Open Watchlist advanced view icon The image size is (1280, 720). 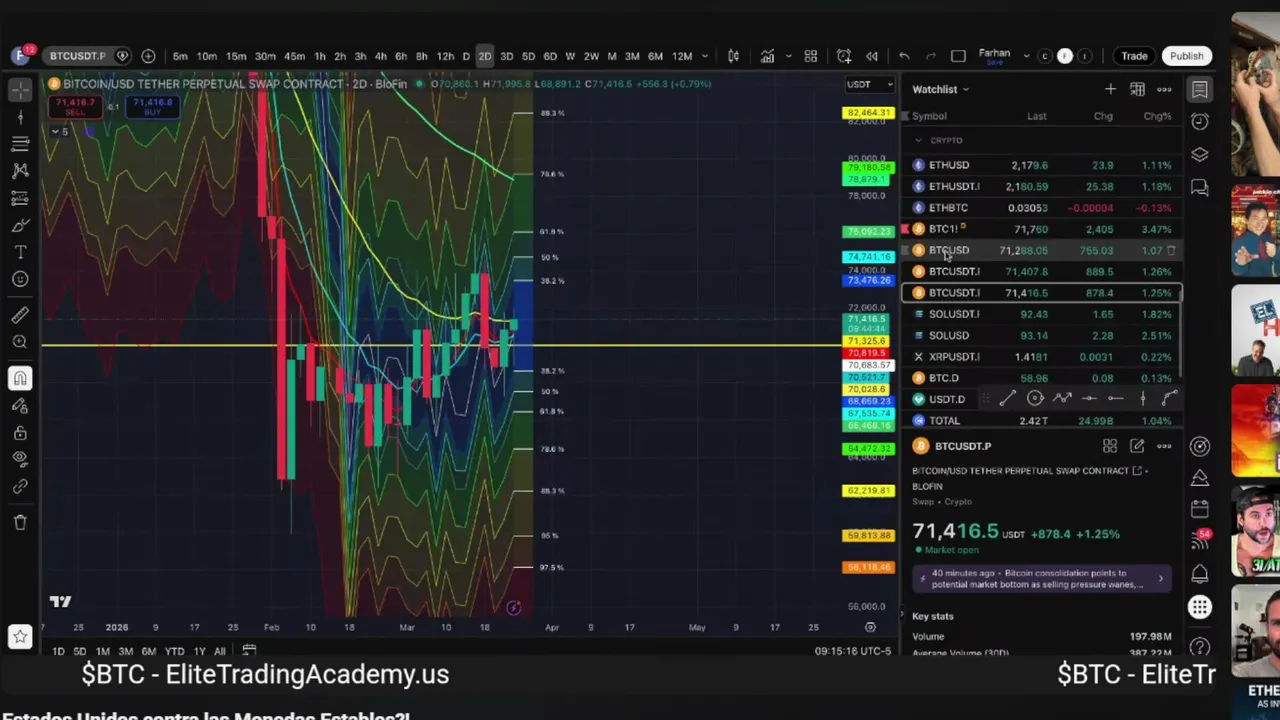pos(1137,89)
